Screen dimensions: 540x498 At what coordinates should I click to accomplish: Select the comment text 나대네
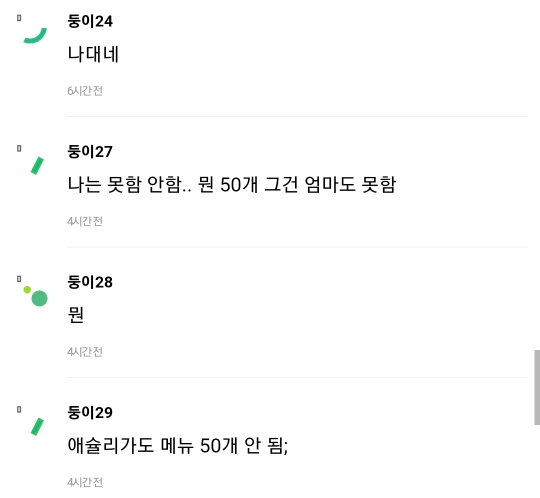click(x=93, y=54)
